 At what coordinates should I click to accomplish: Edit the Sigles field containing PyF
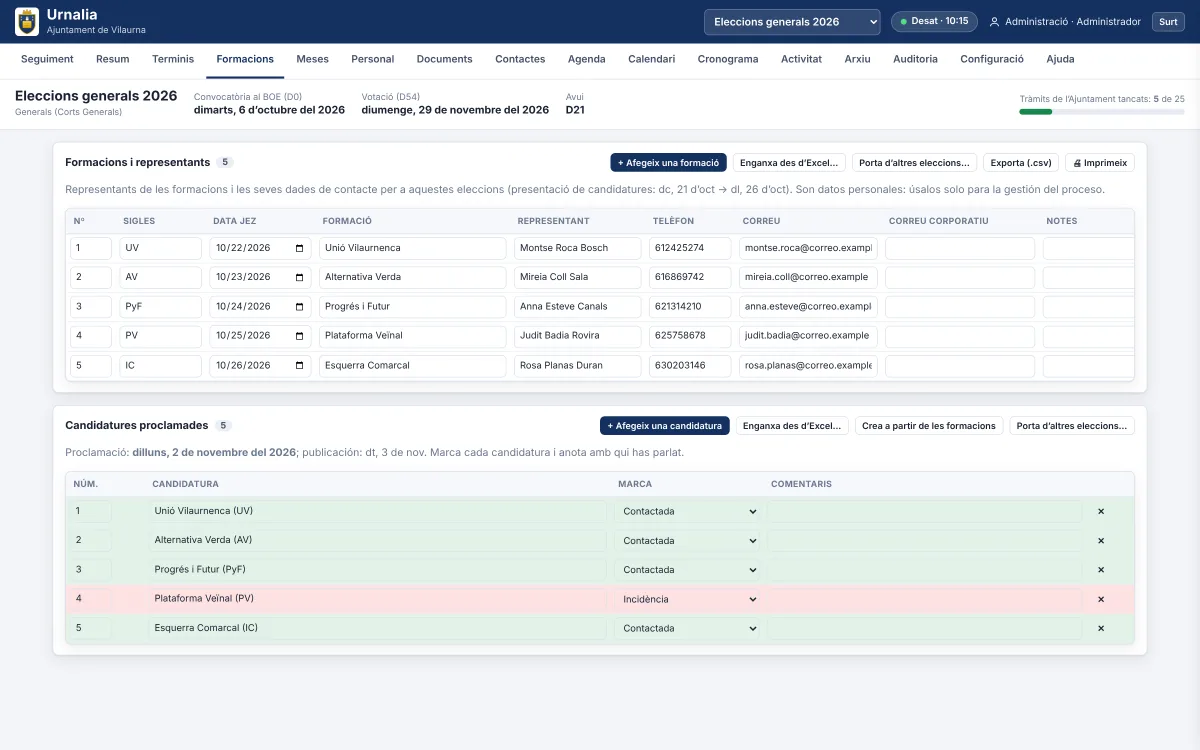[160, 307]
